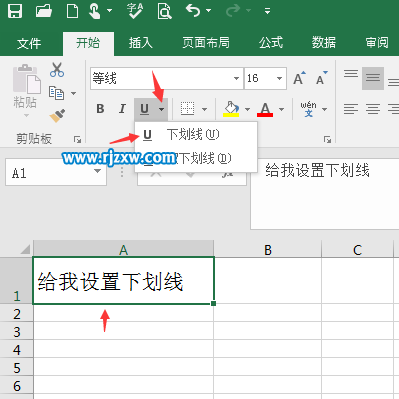The height and width of the screenshot is (399, 399).
Task: Choose double underline 下划线(D) option
Action: coord(196,158)
